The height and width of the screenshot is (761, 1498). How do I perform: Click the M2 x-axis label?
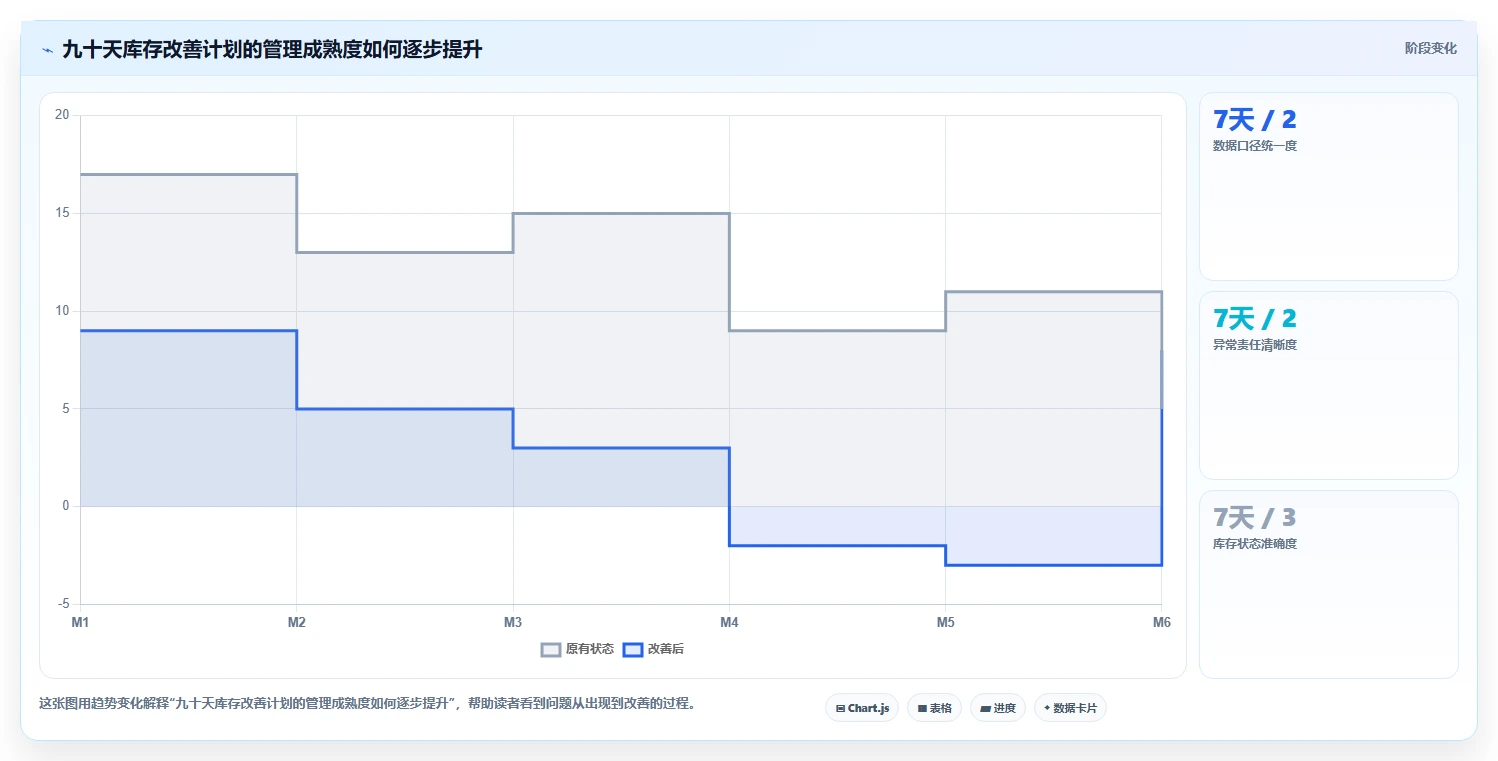click(297, 623)
